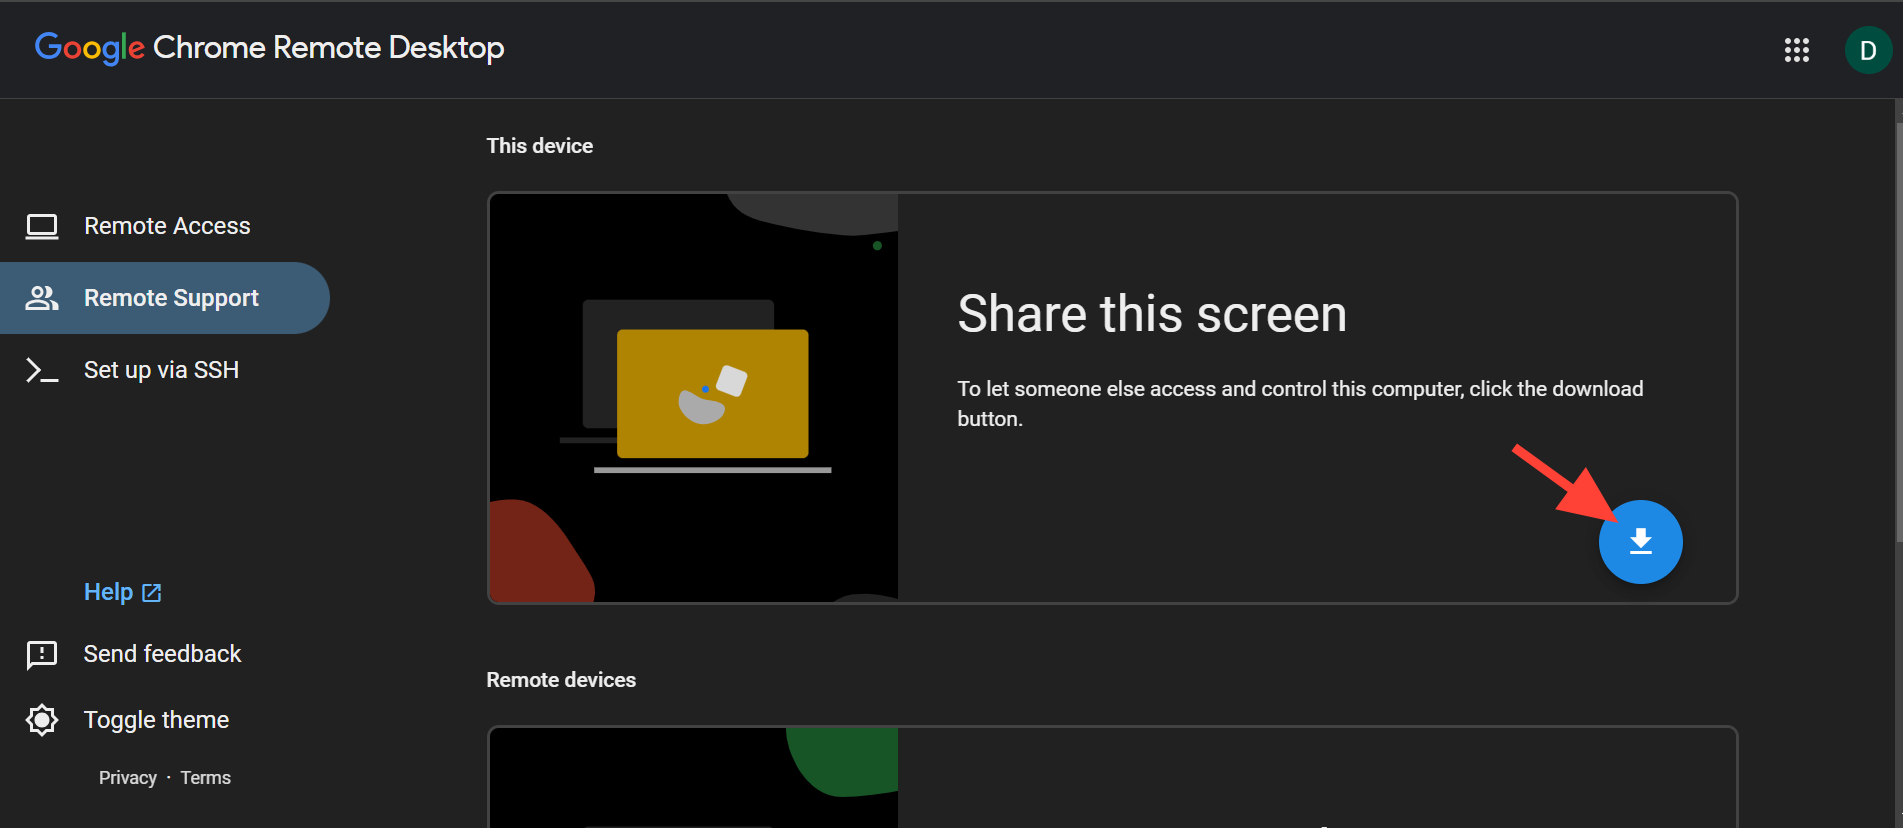Click the Share this screen heading

point(1152,314)
